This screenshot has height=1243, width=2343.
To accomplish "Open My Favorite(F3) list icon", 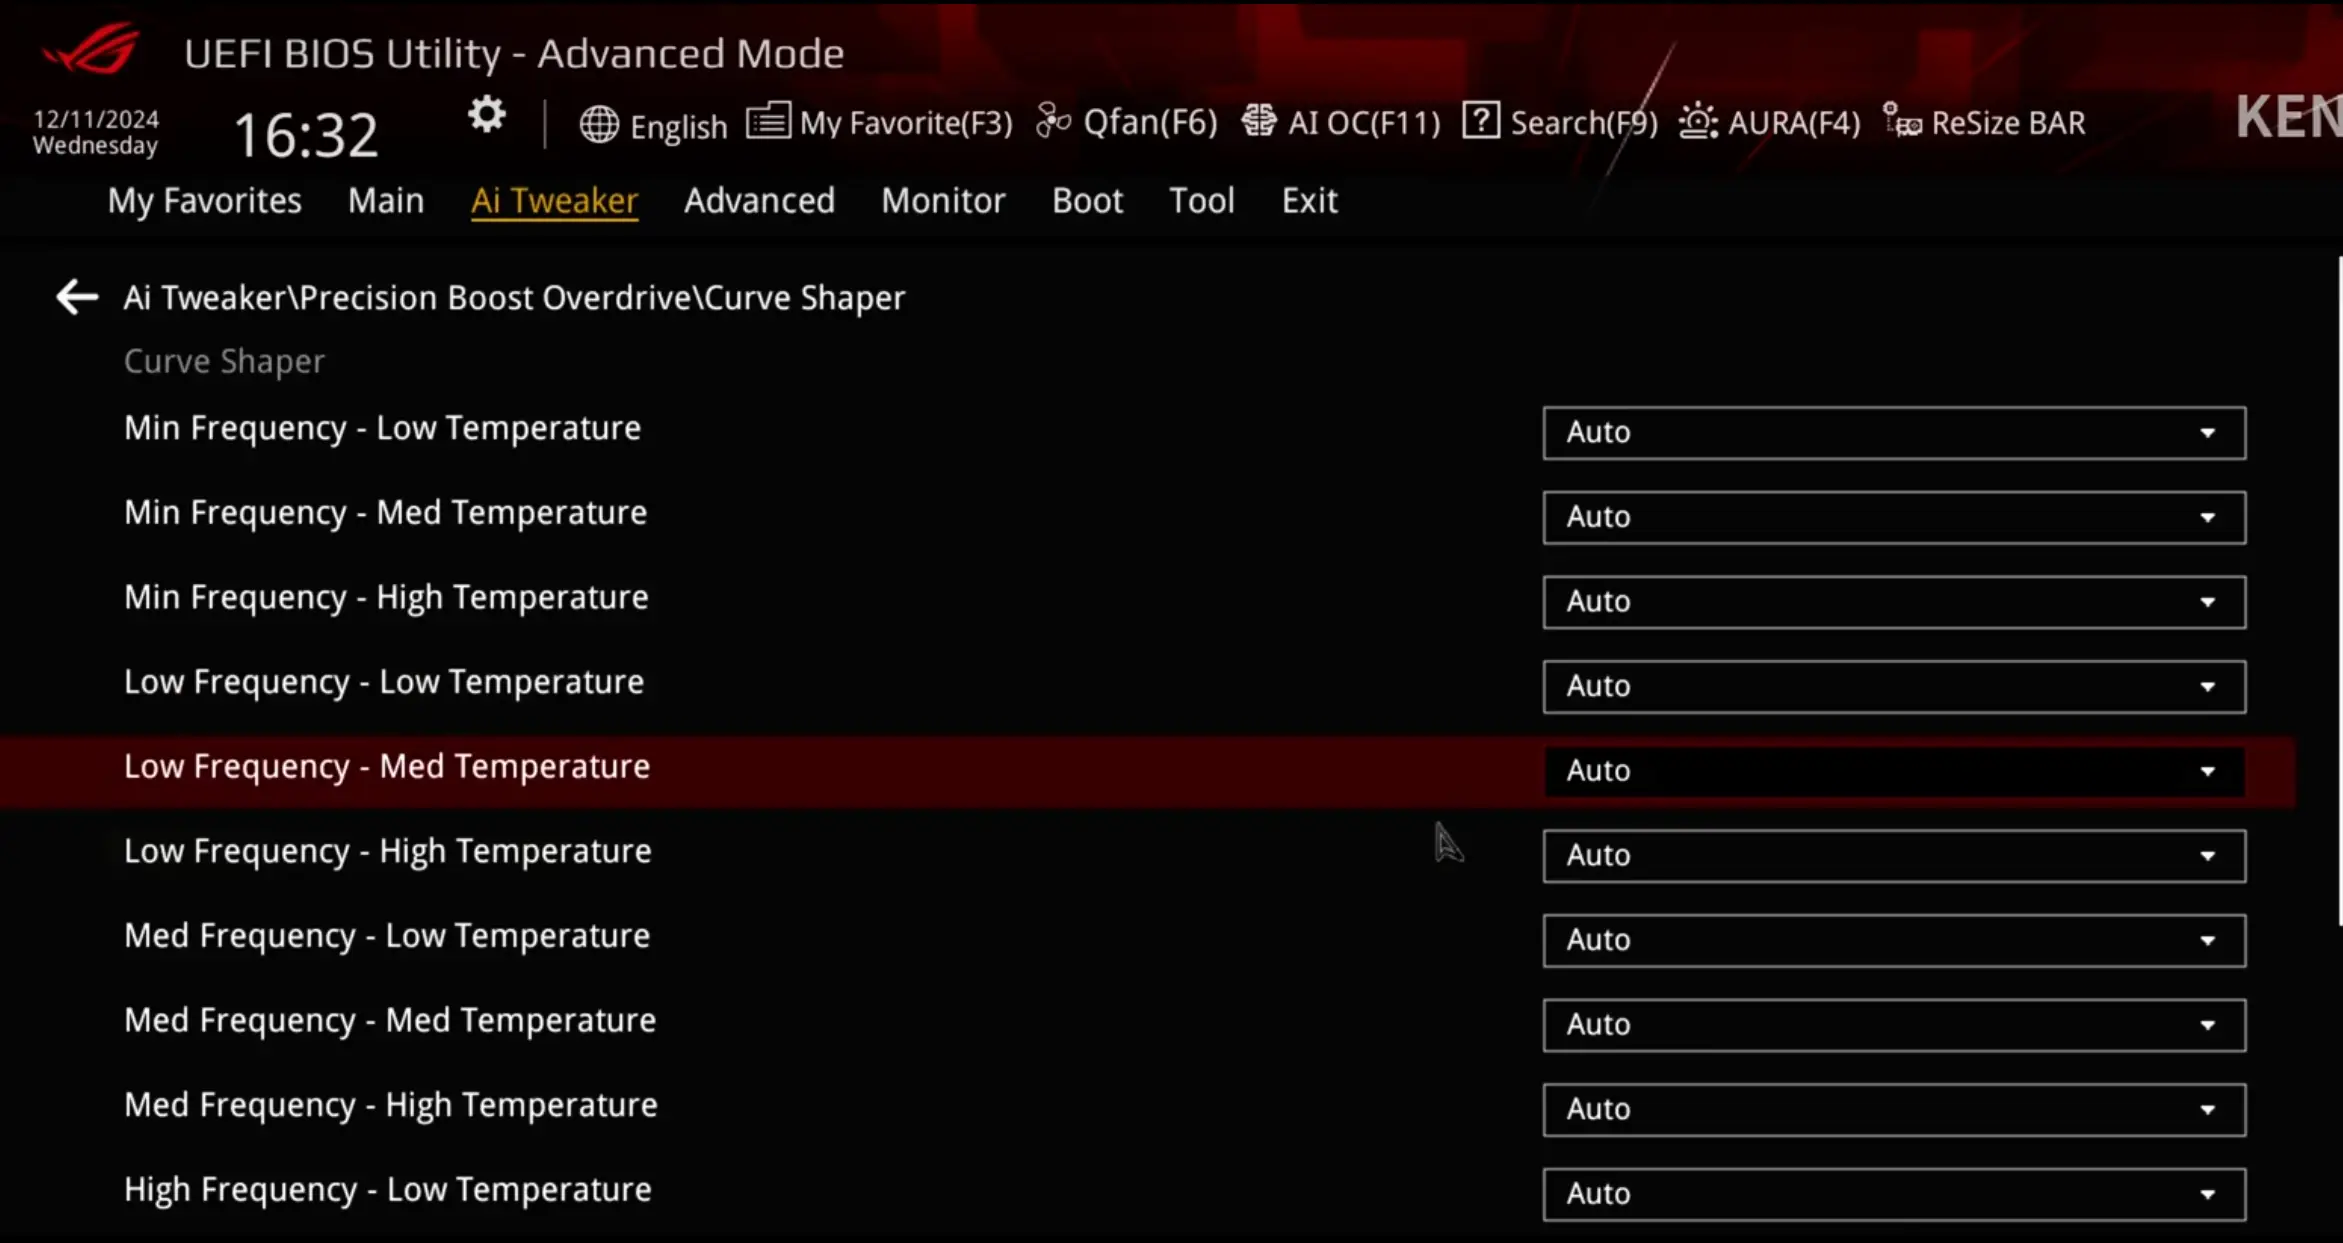I will click(768, 121).
